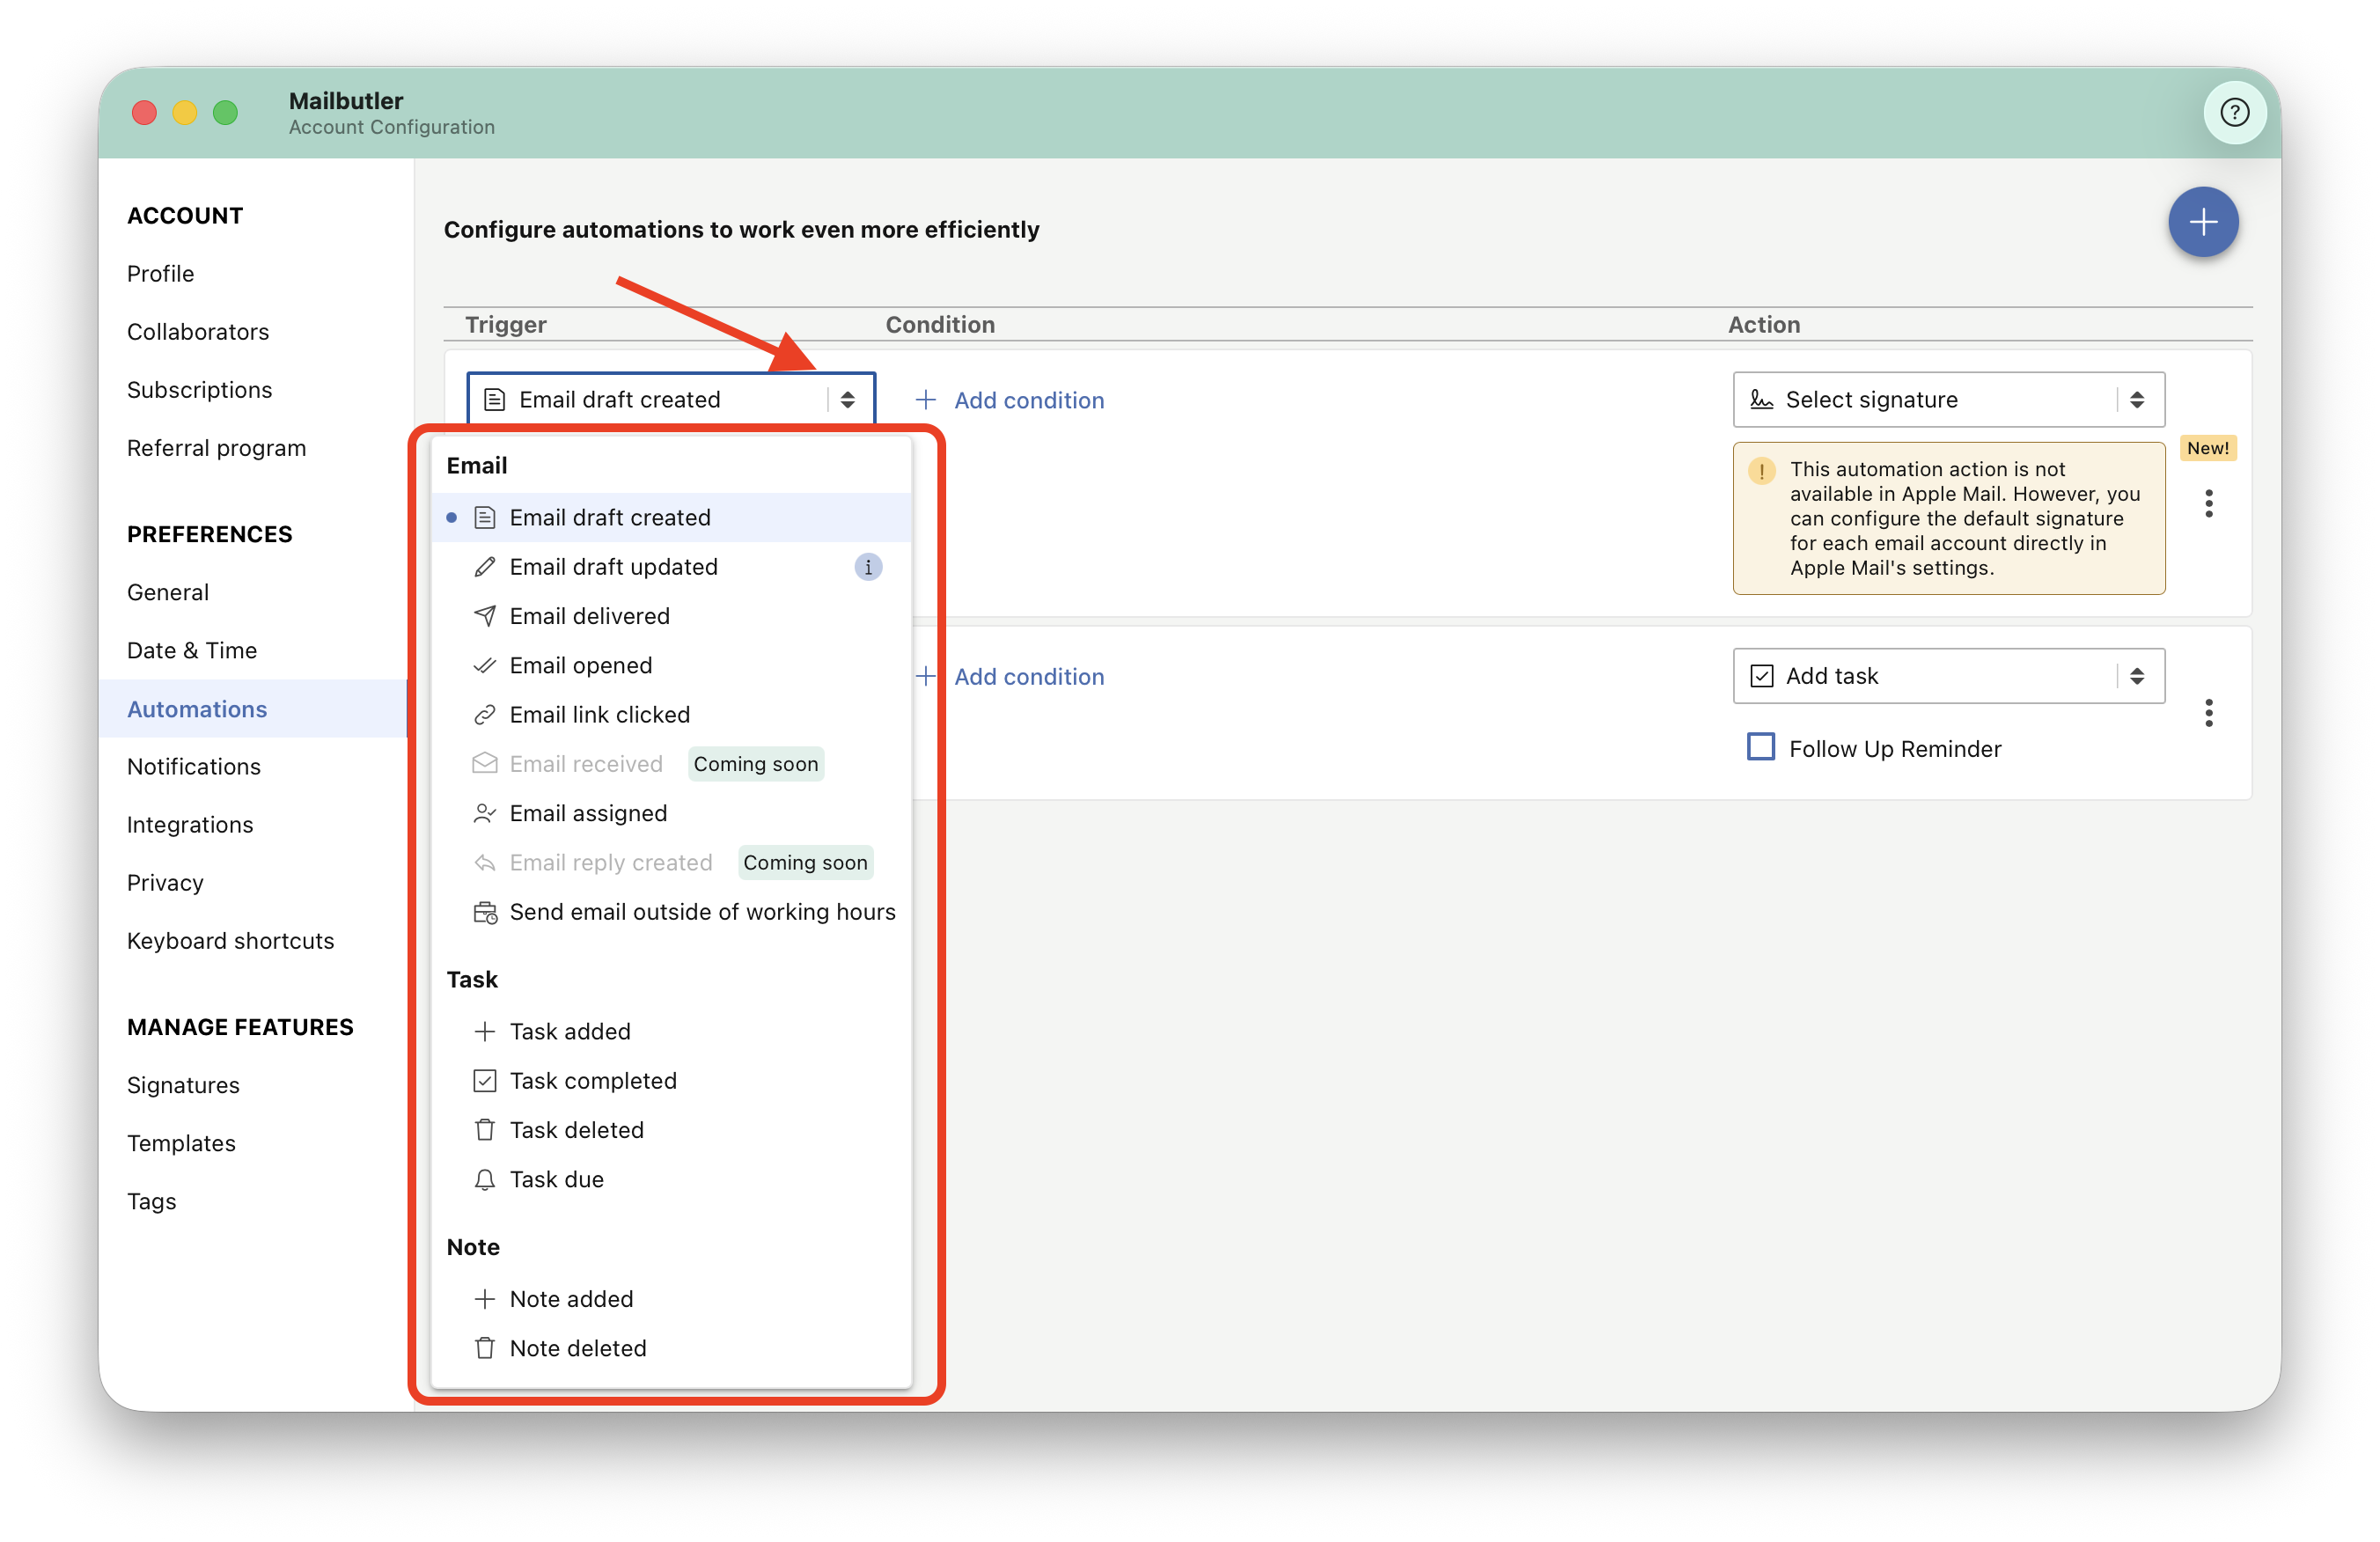Choose Email draft updated trigger option
This screenshot has height=1542, width=2380.
[671, 567]
